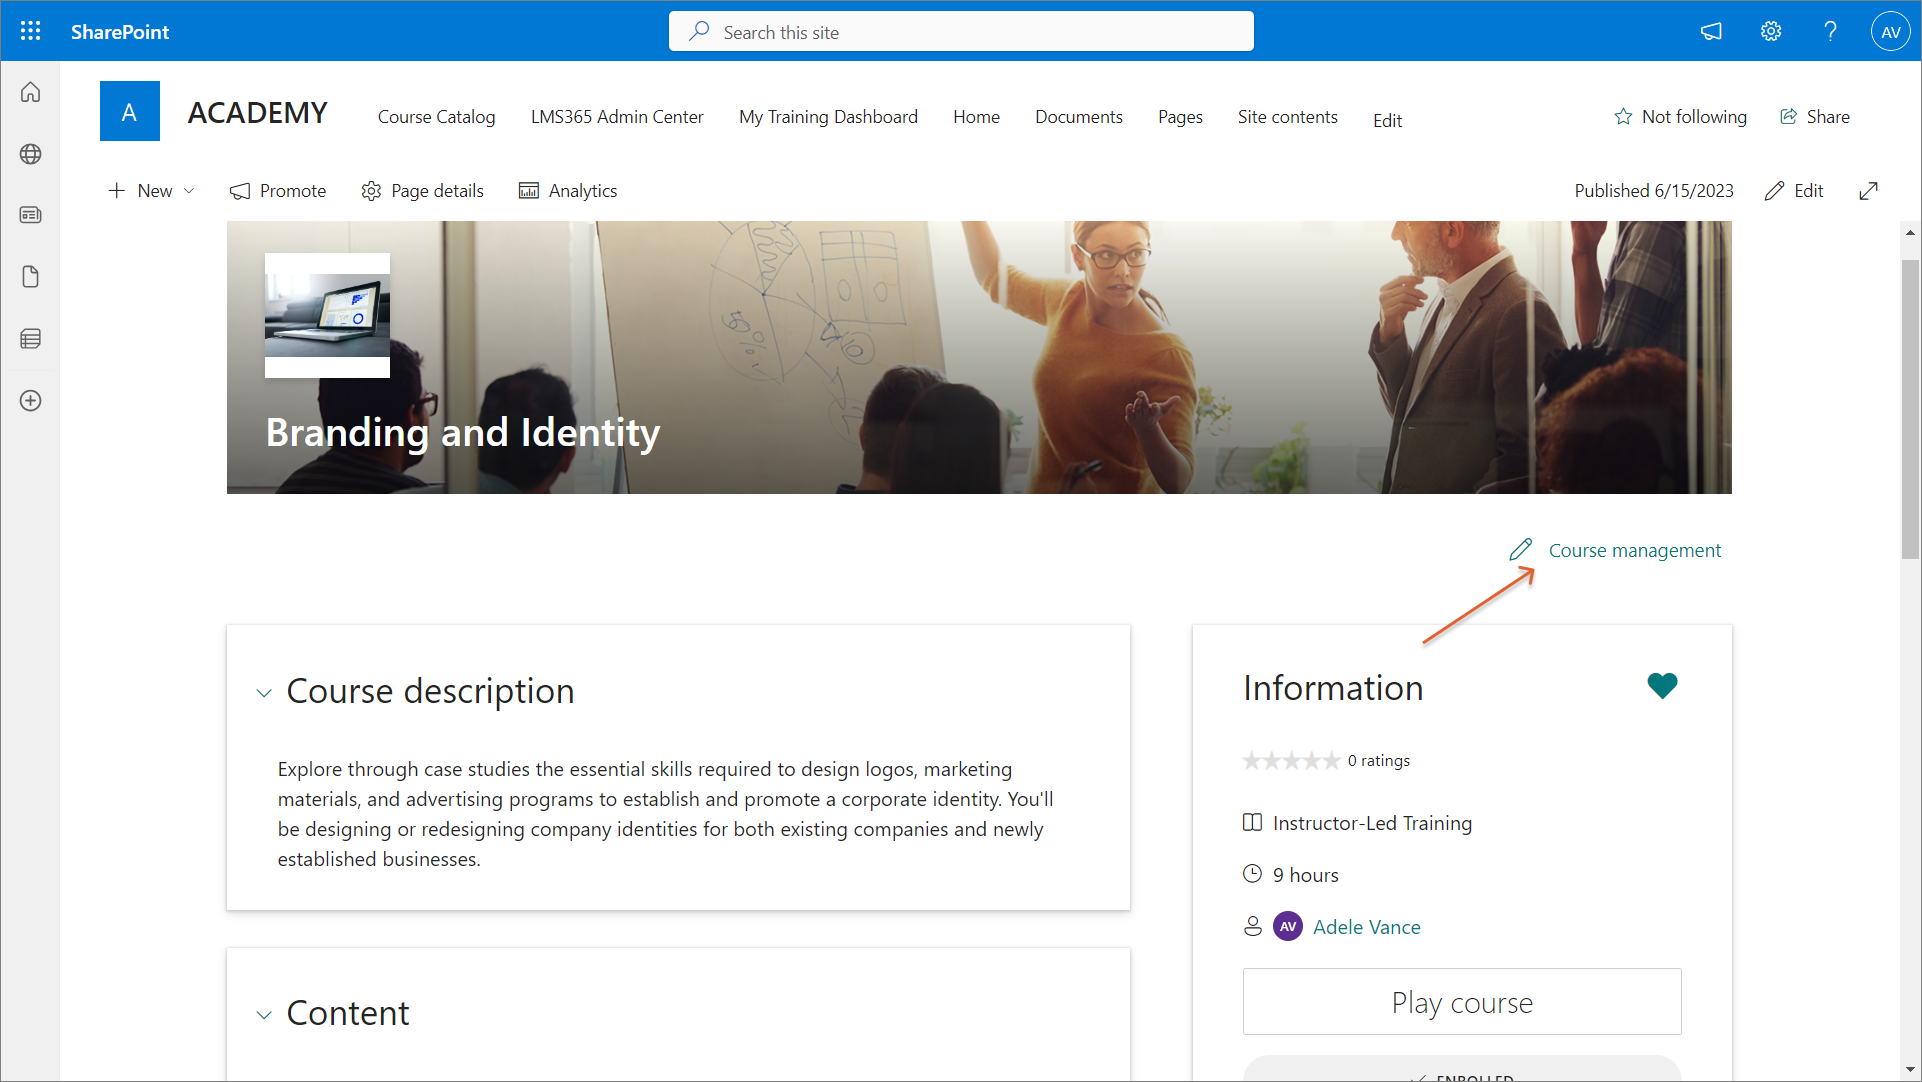The image size is (1922, 1082).
Task: Open the help question mark icon
Action: 1830,31
